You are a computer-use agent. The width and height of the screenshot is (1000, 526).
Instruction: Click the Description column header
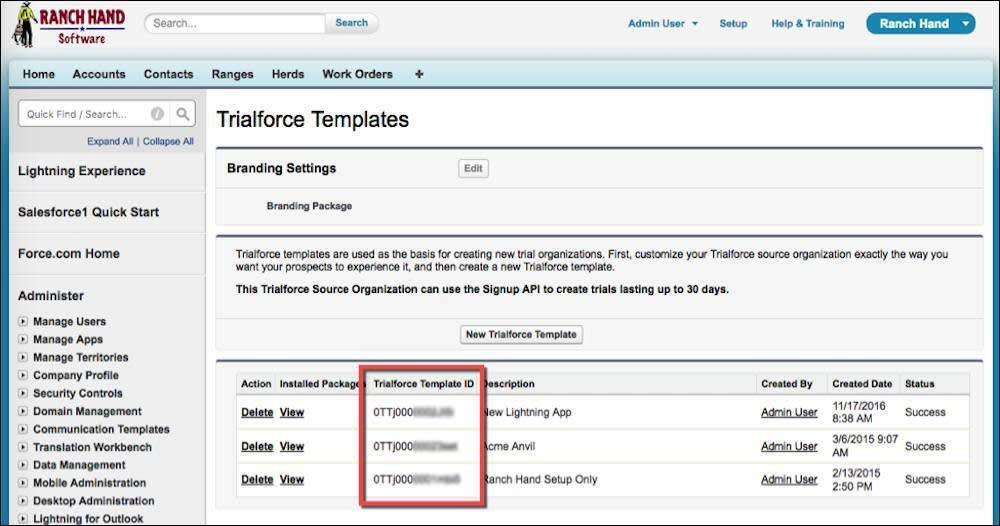[509, 384]
